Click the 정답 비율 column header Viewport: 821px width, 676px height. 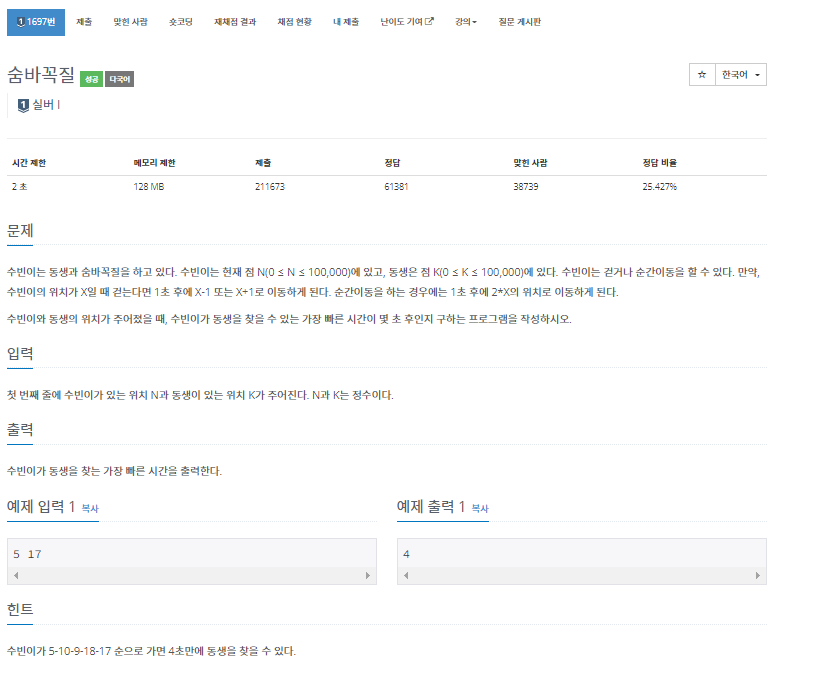660,163
